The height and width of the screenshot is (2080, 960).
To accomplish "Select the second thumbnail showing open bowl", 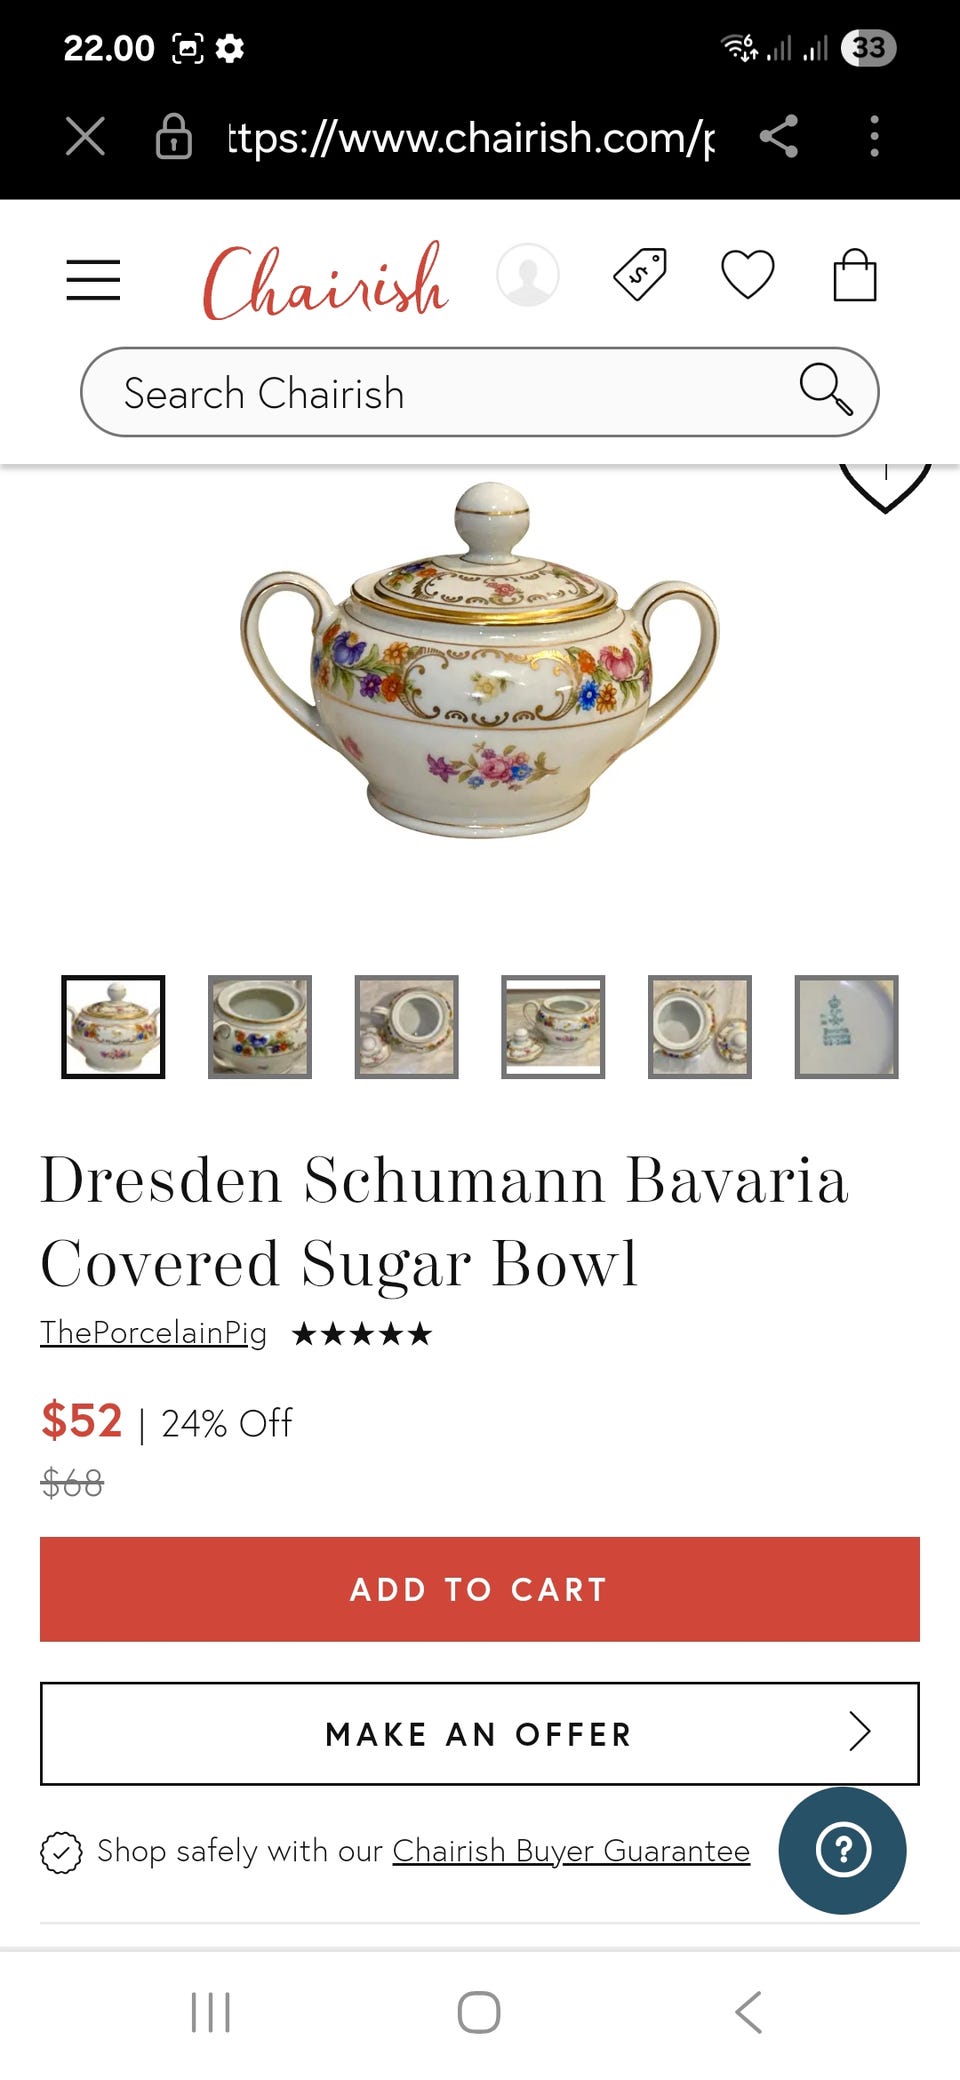I will (x=260, y=1027).
